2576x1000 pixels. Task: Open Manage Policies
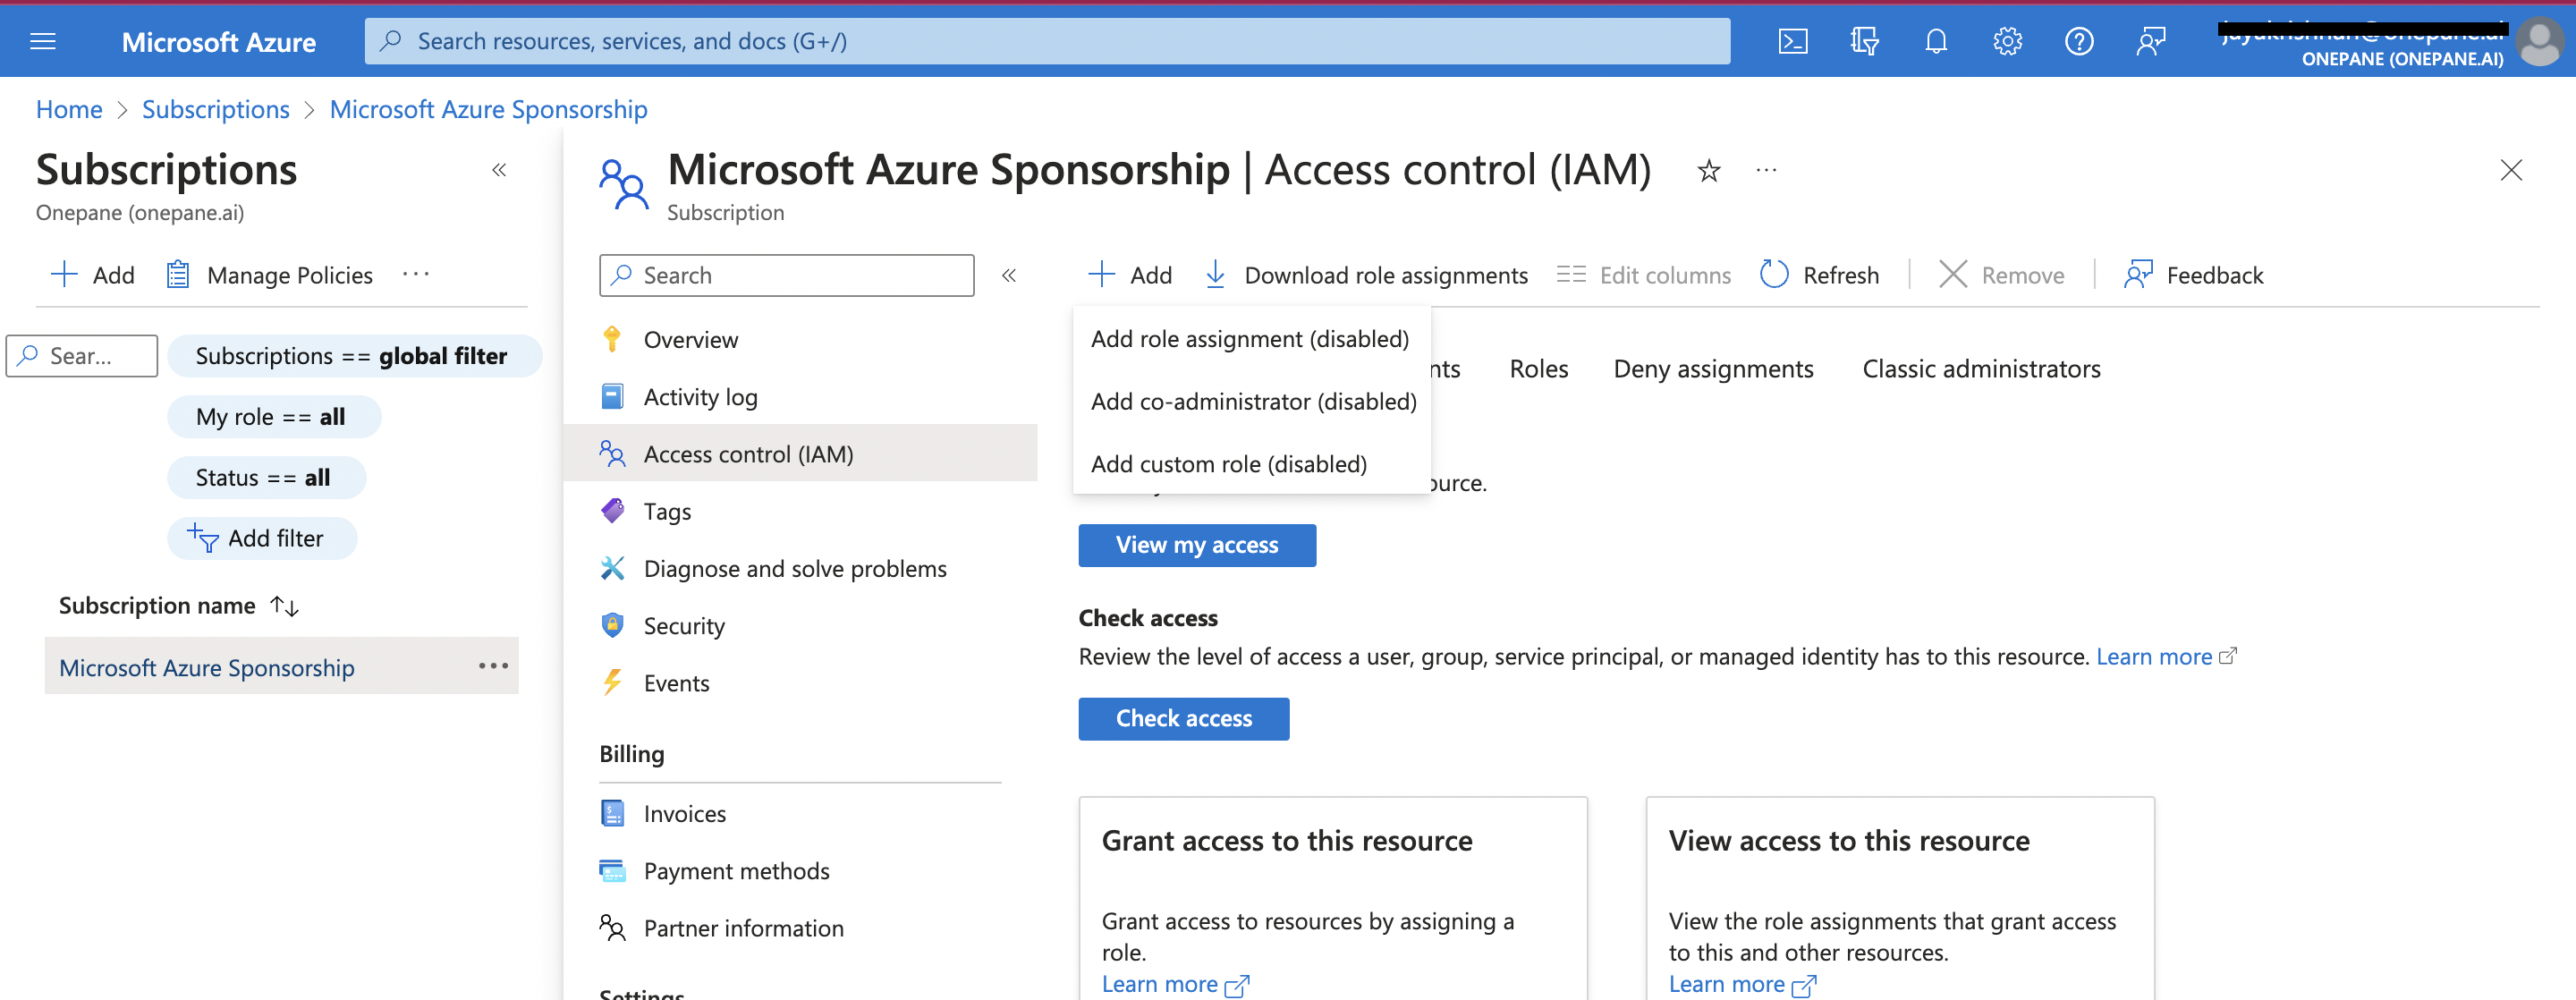click(x=269, y=275)
